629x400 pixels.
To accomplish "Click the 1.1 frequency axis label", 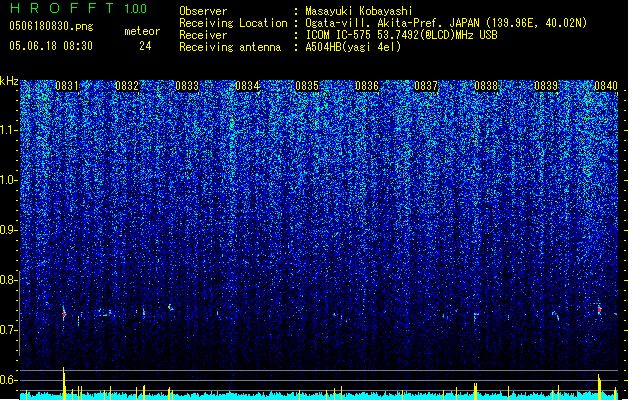I will point(8,131).
